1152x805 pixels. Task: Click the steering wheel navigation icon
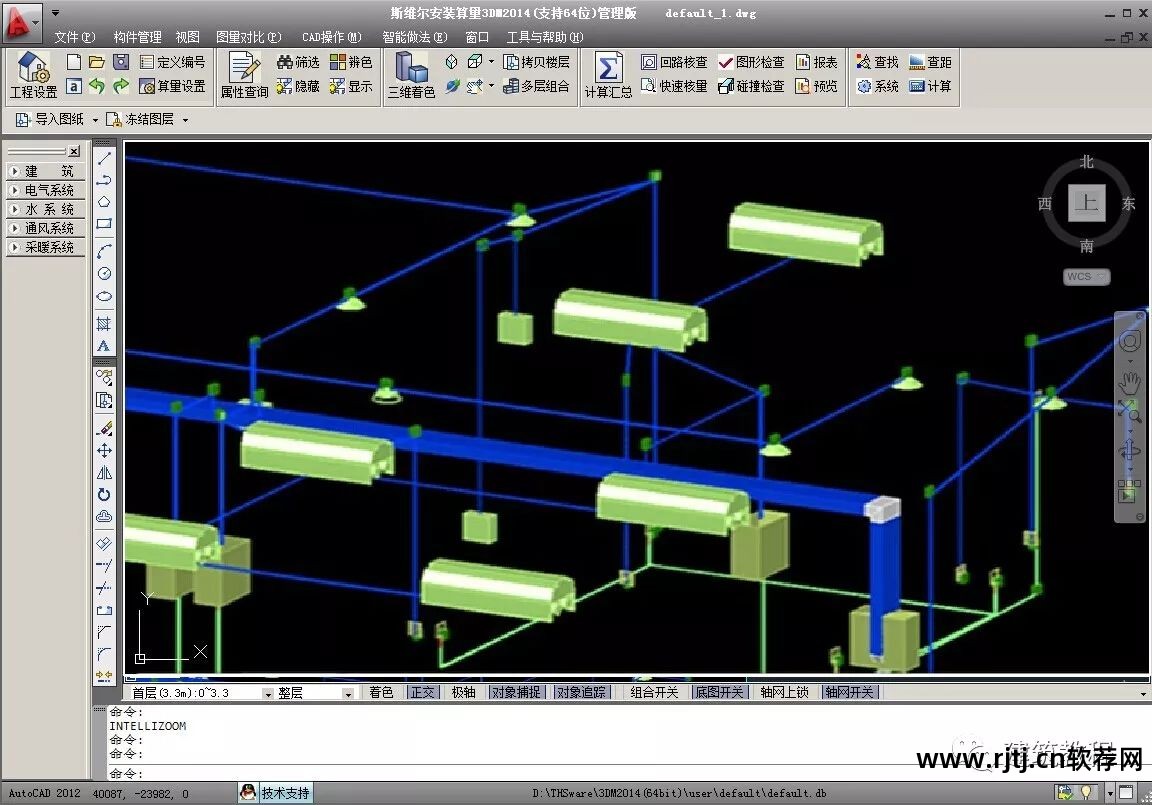coord(1129,341)
